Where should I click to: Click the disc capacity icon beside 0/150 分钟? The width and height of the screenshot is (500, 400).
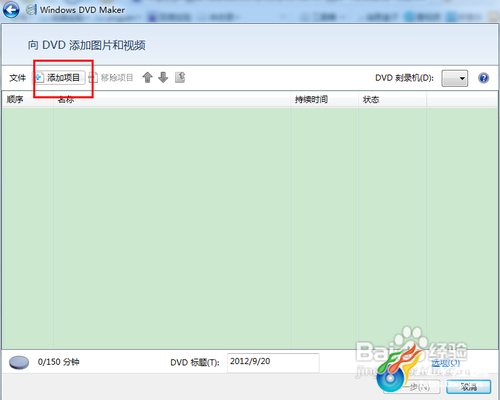(x=19, y=362)
